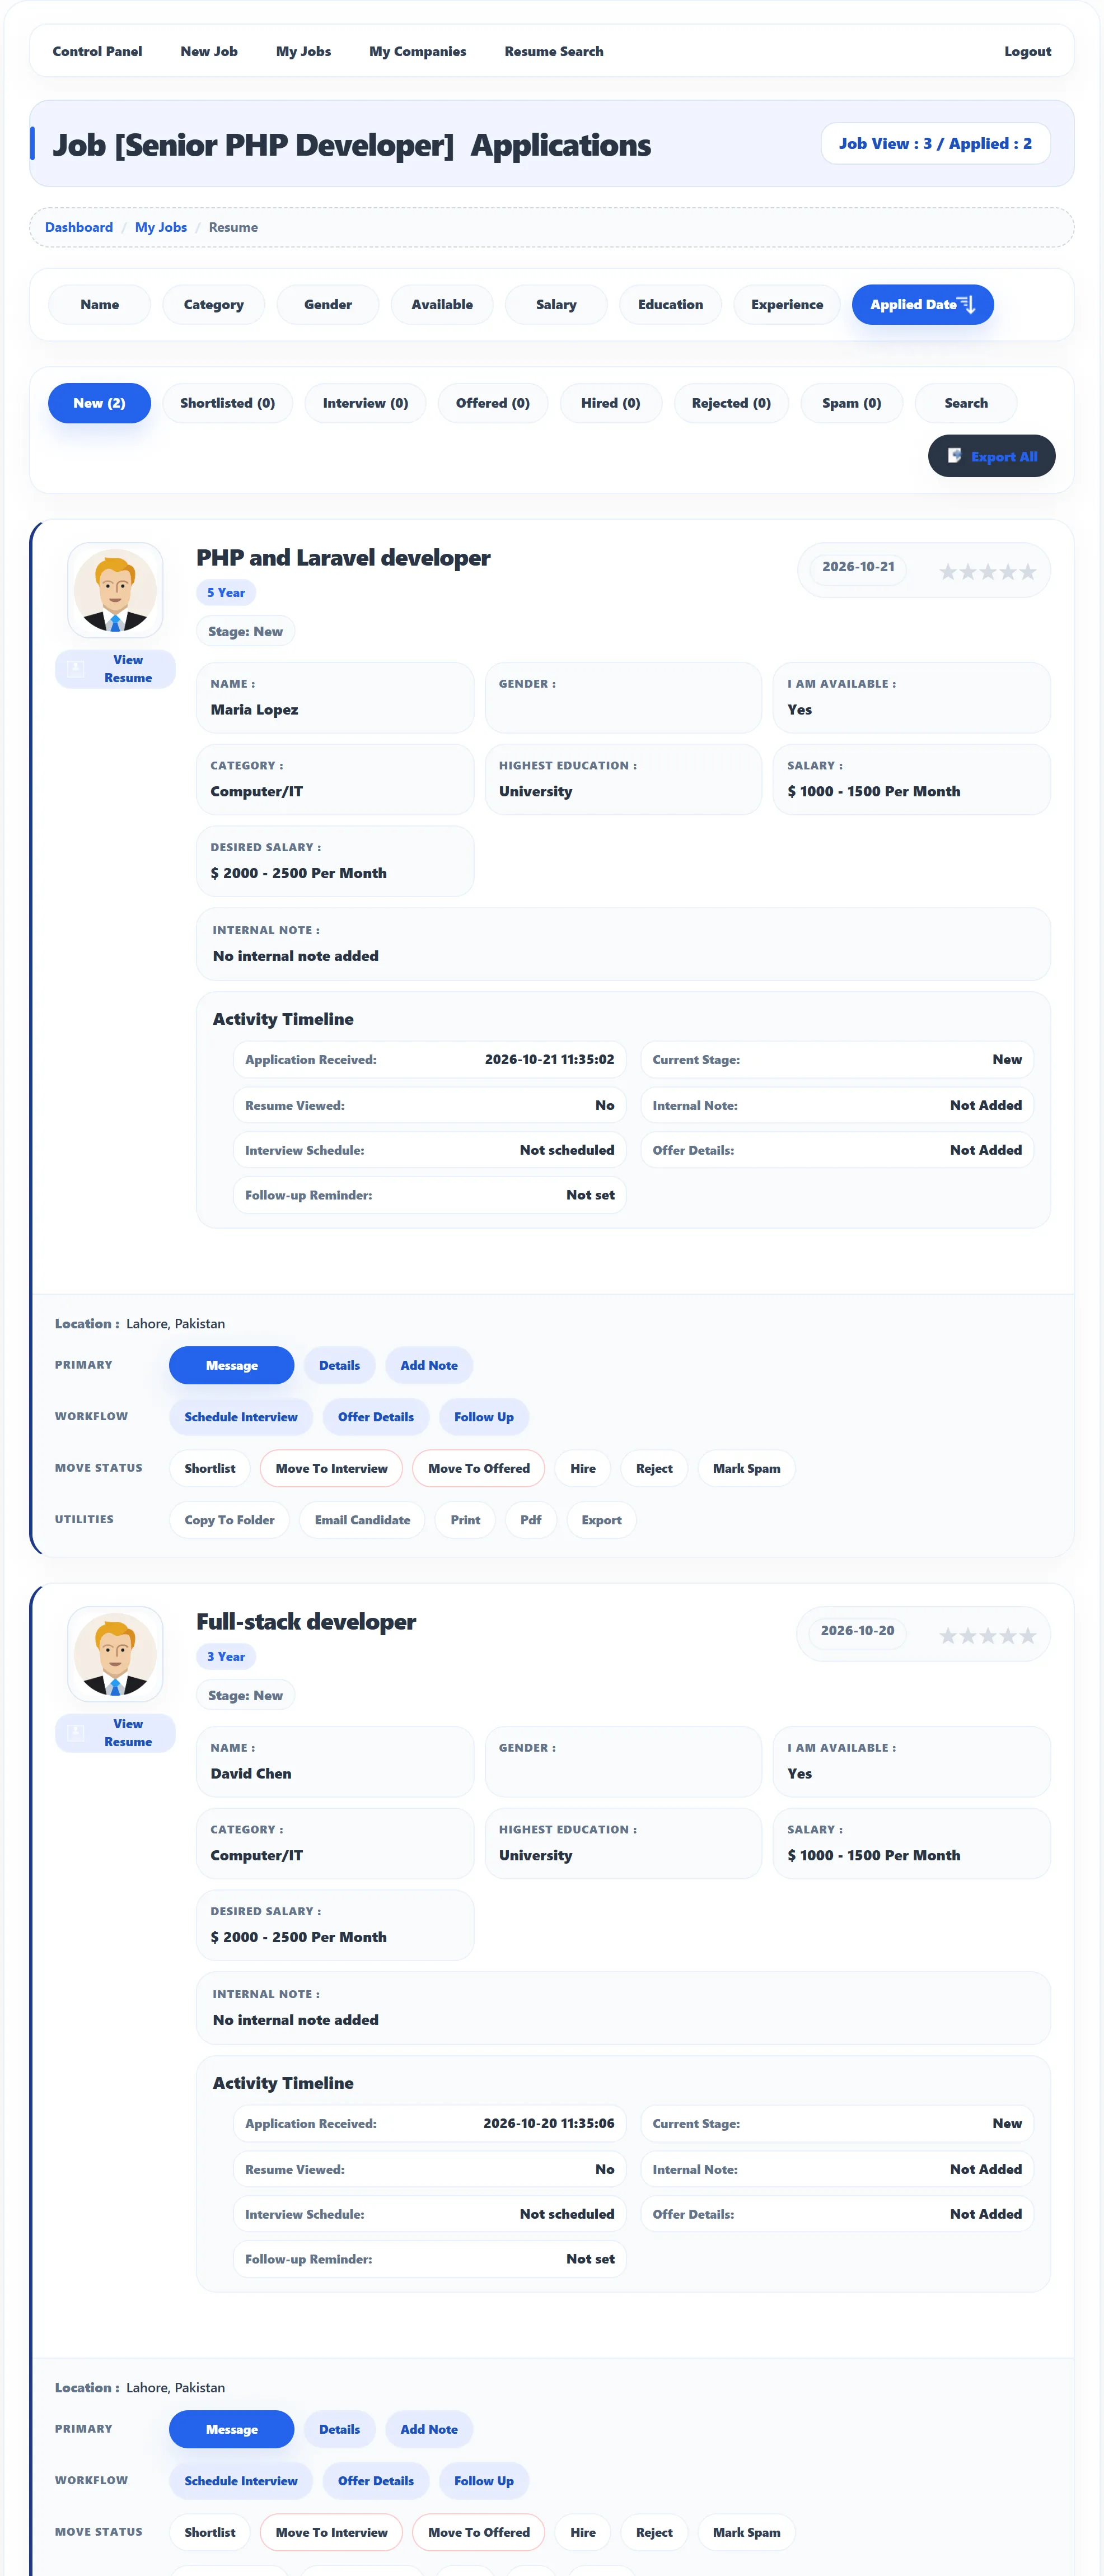Switch to Spam (0) tab
This screenshot has width=1104, height=2576.
(852, 403)
